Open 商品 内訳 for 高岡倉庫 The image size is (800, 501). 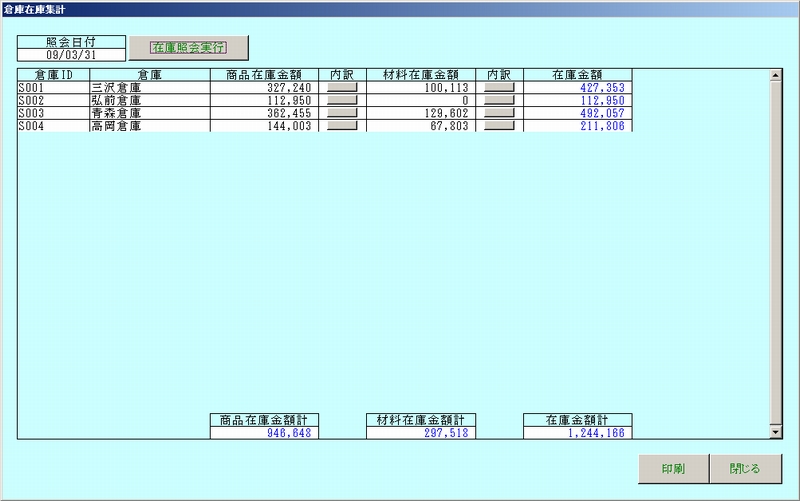[342, 127]
